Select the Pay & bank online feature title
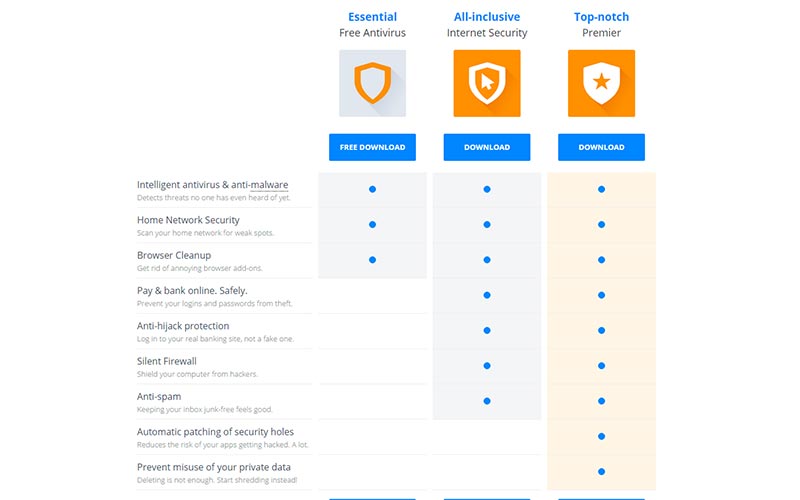 (192, 290)
